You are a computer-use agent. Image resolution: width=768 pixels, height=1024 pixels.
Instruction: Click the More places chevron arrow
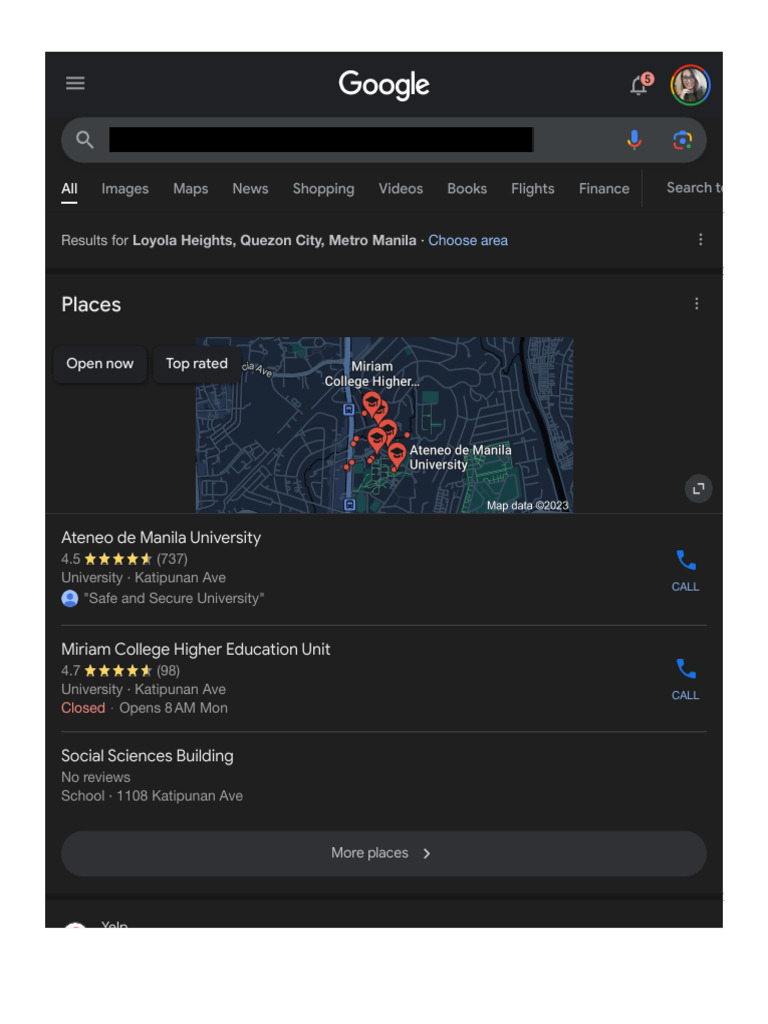click(427, 854)
